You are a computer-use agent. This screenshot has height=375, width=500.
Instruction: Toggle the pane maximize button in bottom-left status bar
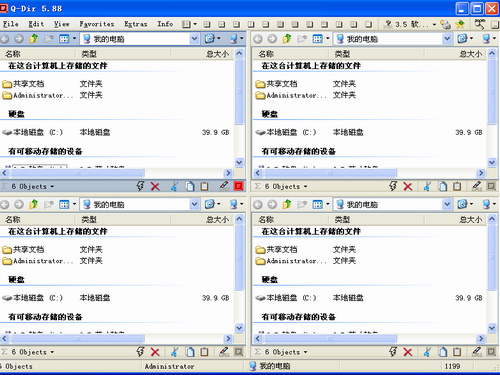[239, 352]
